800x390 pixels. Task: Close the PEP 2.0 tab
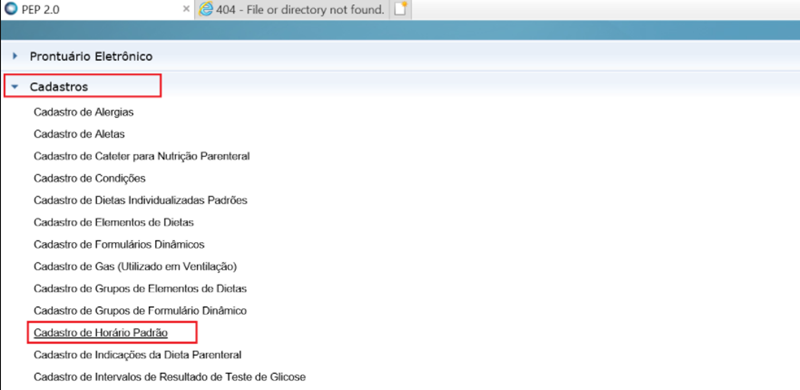click(x=186, y=10)
